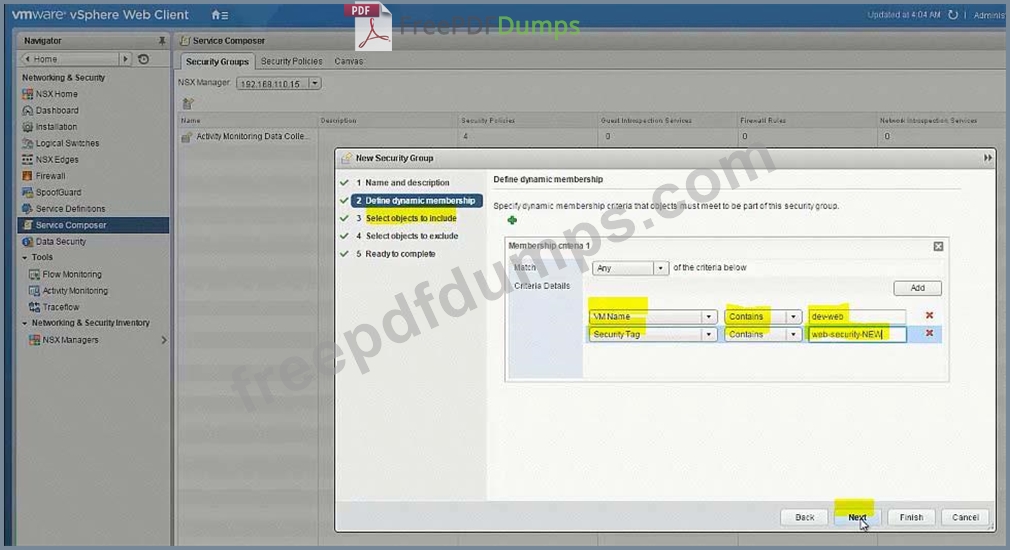Go to step 2 Define dynamic membership
The height and width of the screenshot is (550, 1010).
(416, 201)
